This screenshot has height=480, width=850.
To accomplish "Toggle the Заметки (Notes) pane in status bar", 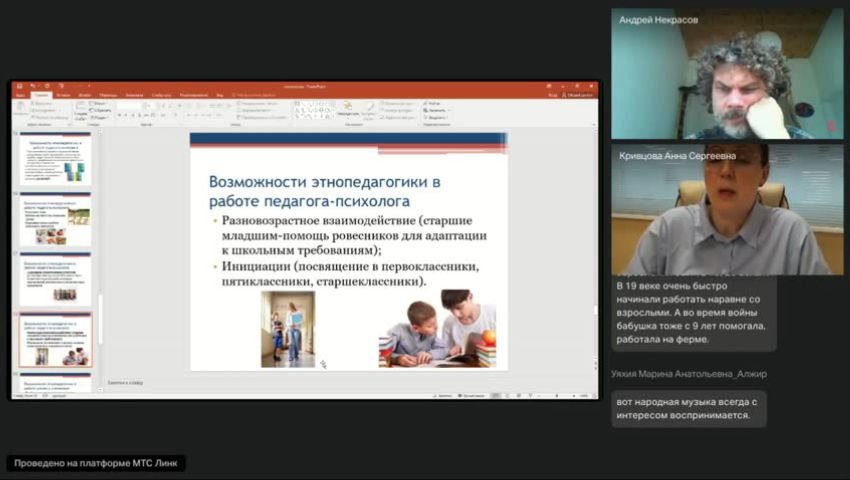I will click(443, 396).
